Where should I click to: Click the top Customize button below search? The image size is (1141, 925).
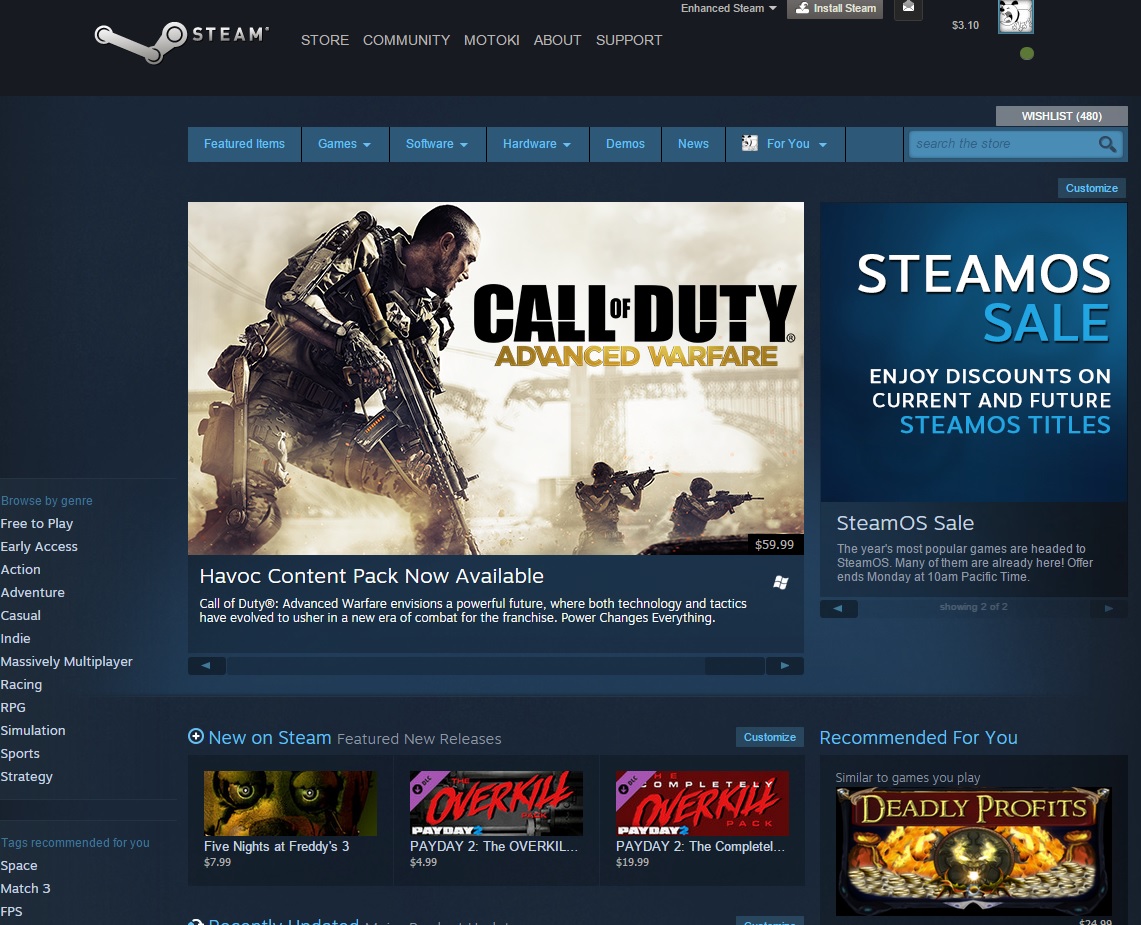click(x=1092, y=188)
